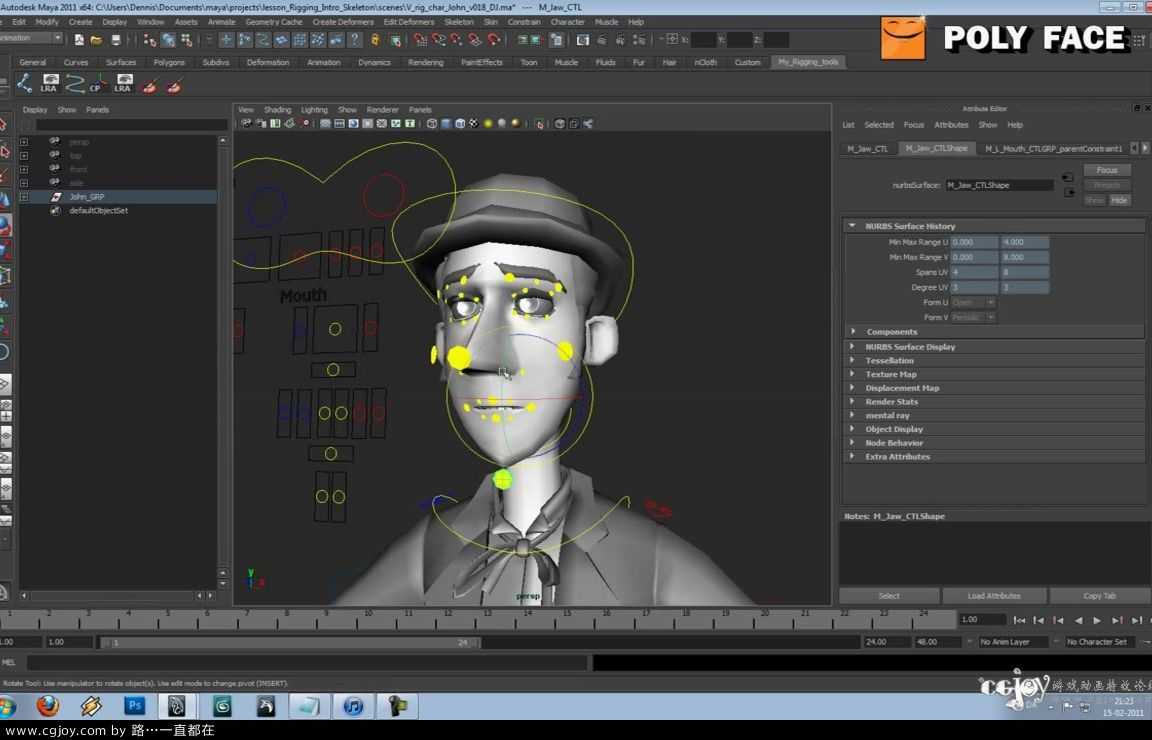Click the Maya icon in taskbar
Screen dimensions: 1152x740
[x=177, y=706]
